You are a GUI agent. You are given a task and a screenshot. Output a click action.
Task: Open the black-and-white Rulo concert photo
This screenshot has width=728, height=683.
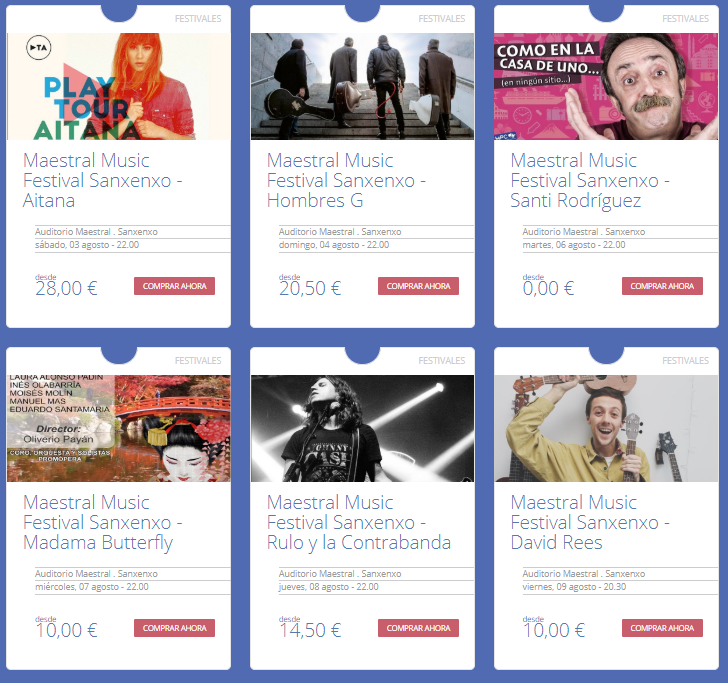[x=362, y=428]
